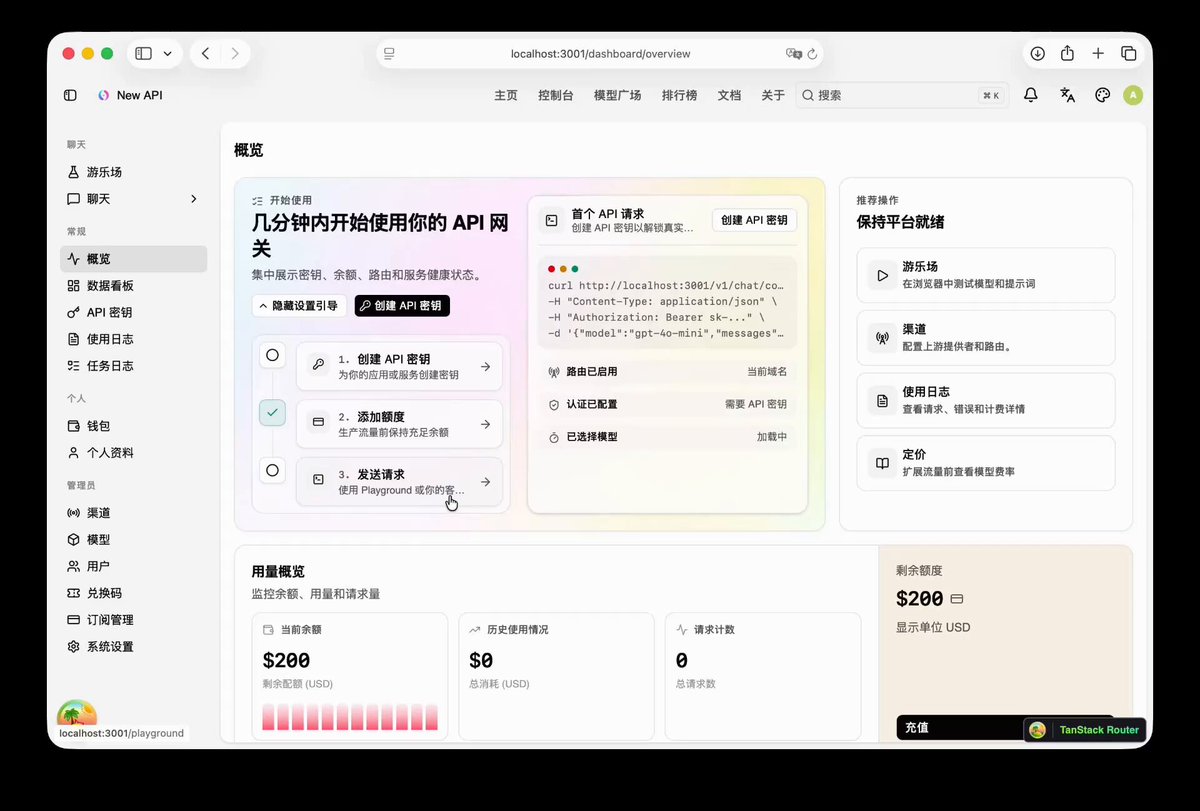The width and height of the screenshot is (1200, 811).
Task: Open the language switcher icon in the header
Action: pyautogui.click(x=1067, y=95)
